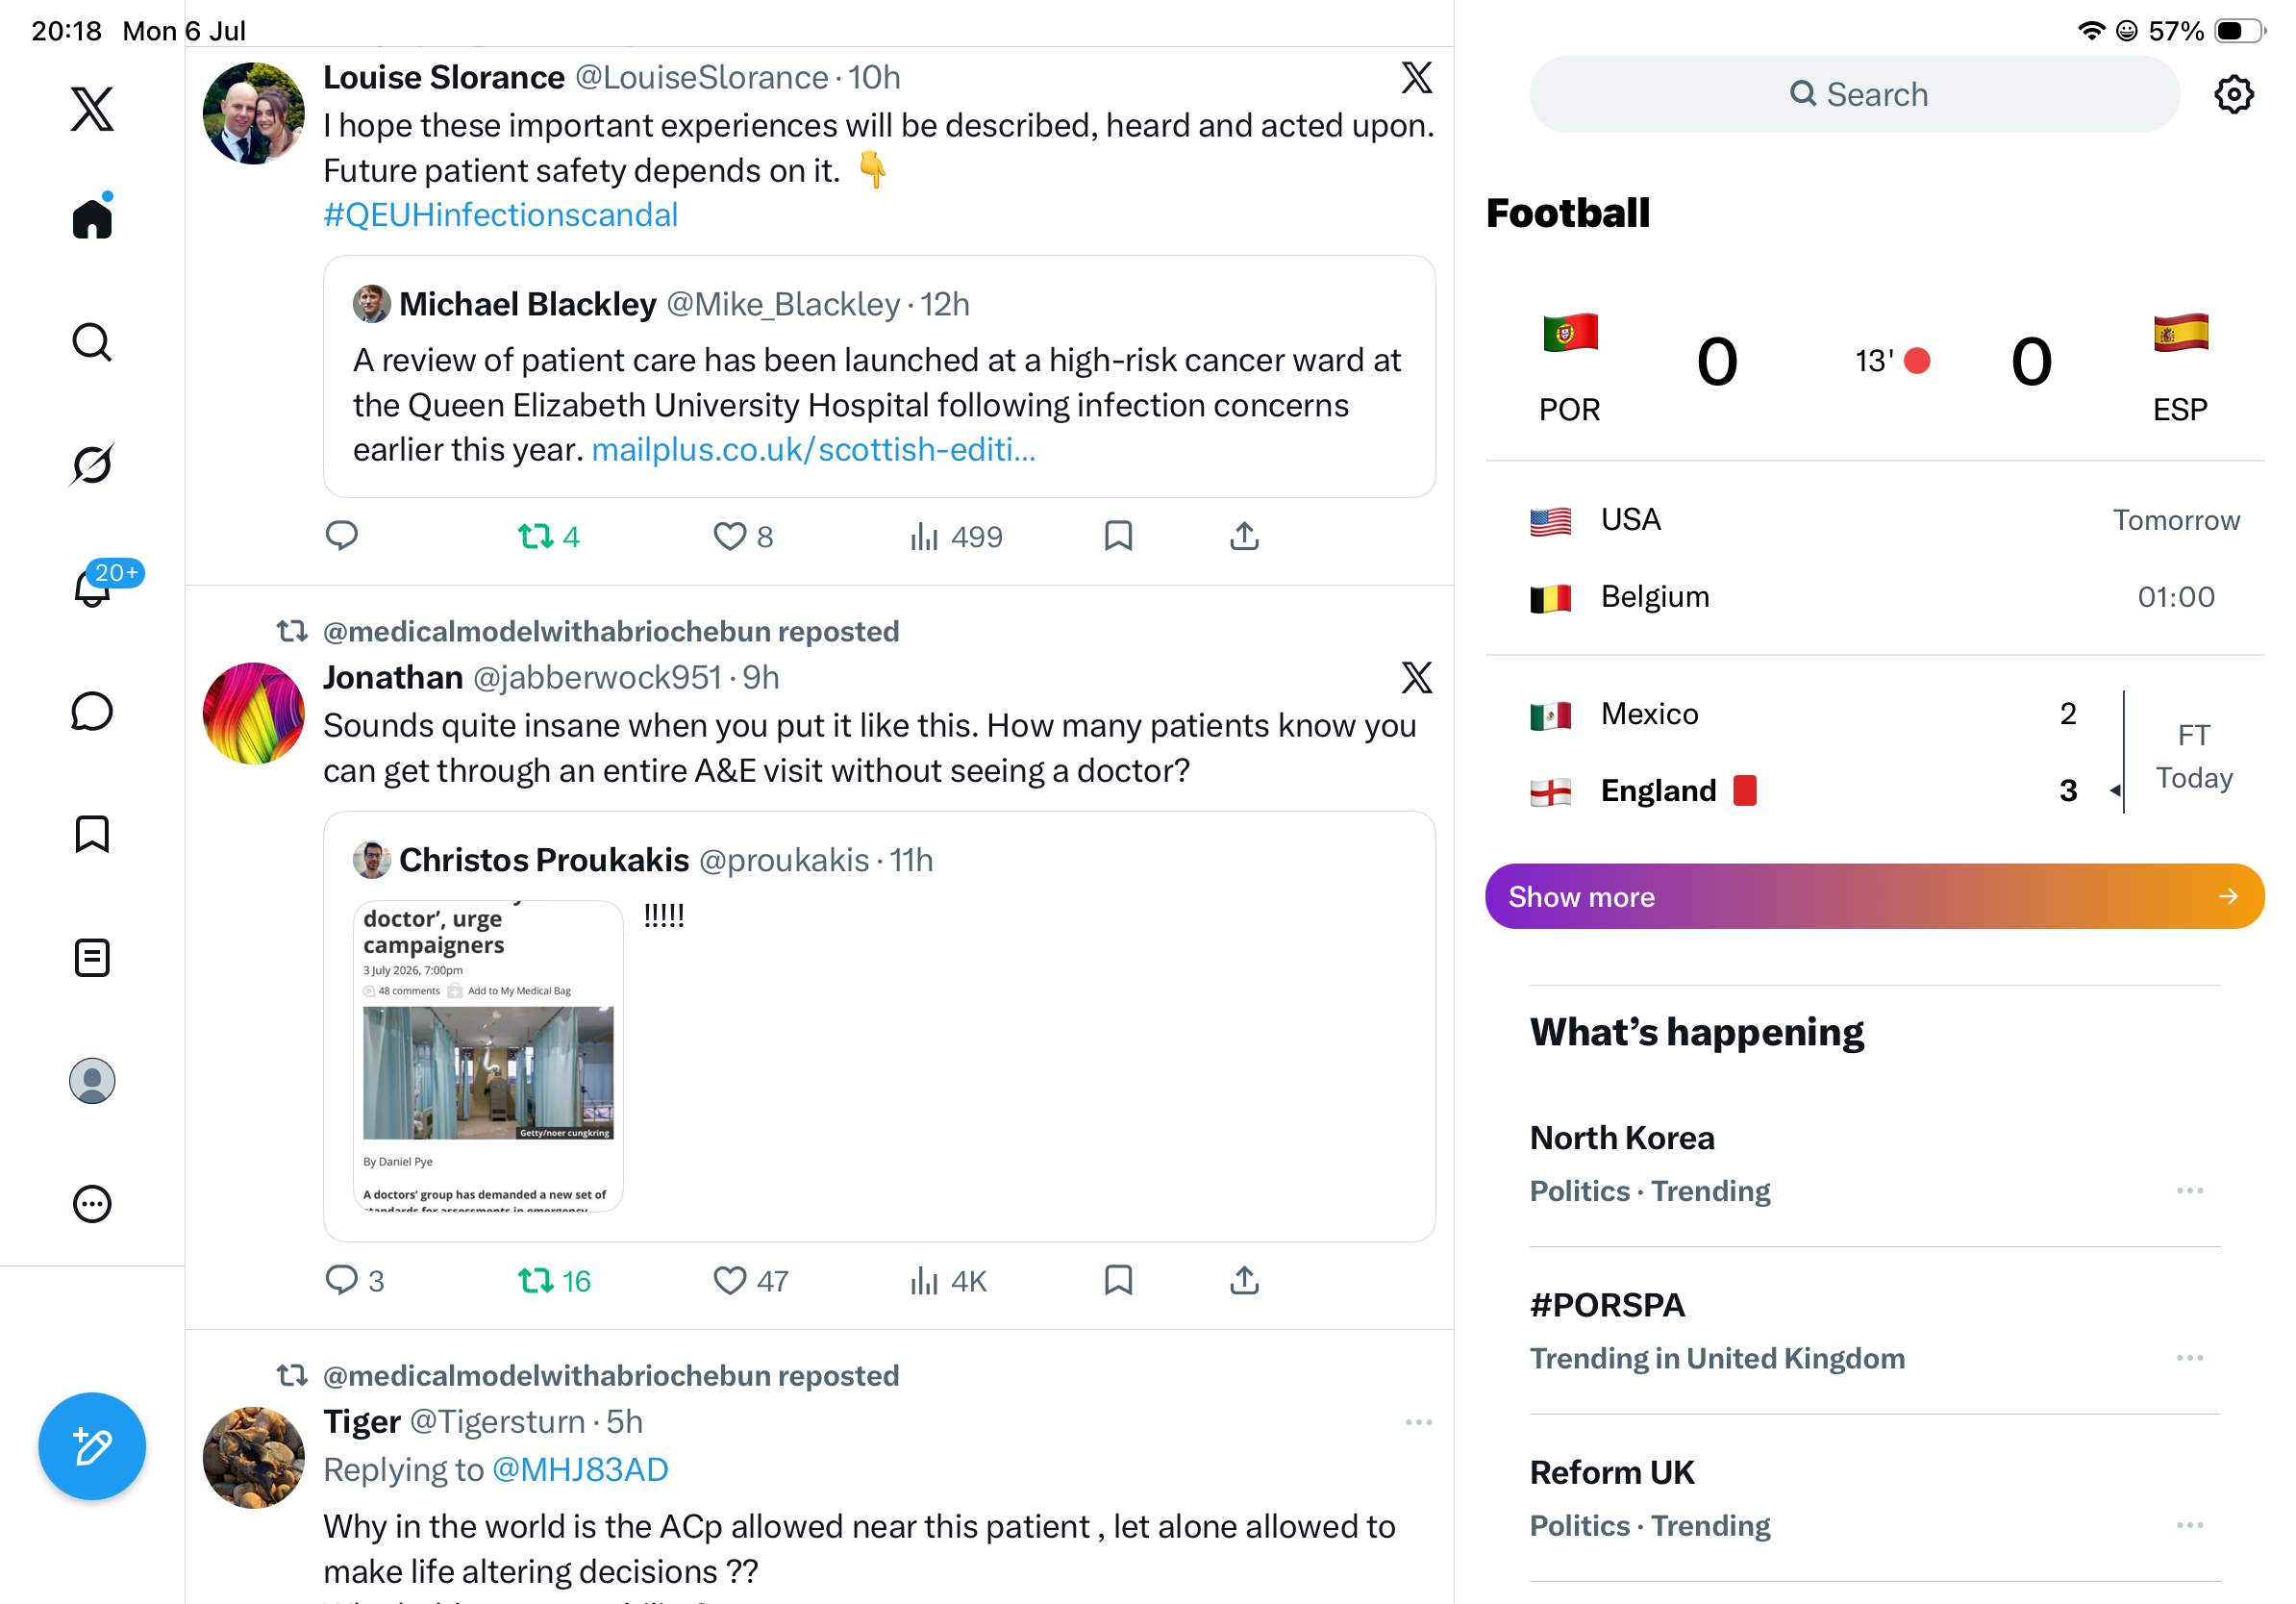Open the Messages chat bubble icon
The height and width of the screenshot is (1604, 2296).
point(92,711)
